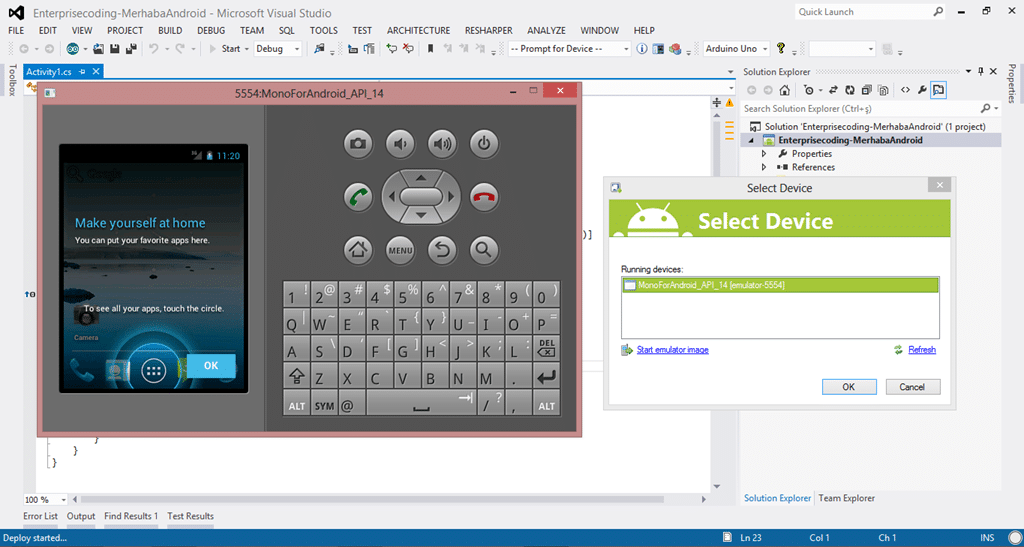This screenshot has width=1024, height=547.
Task: Click the Undo toolbar icon
Action: tap(153, 49)
